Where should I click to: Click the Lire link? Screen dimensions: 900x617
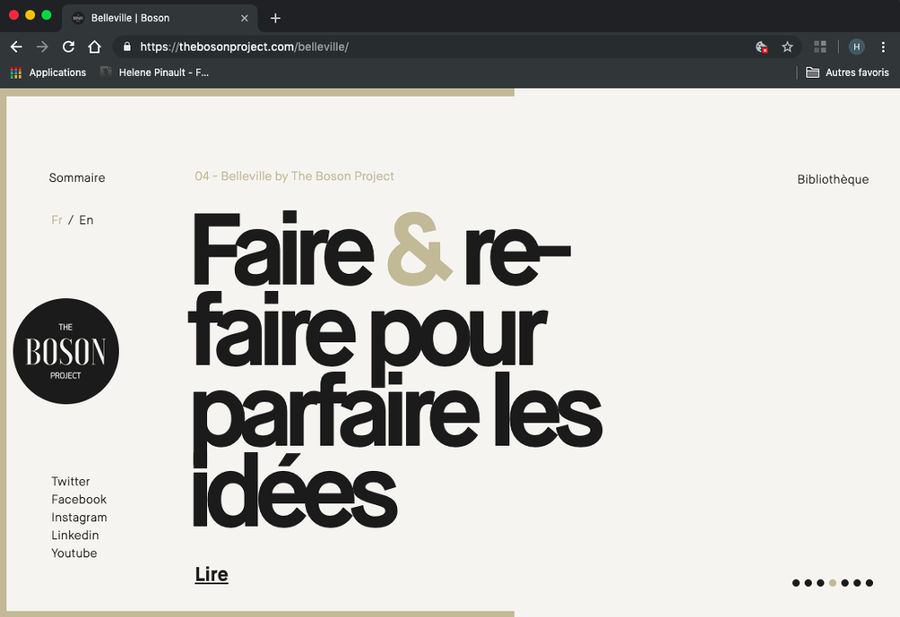pos(211,575)
